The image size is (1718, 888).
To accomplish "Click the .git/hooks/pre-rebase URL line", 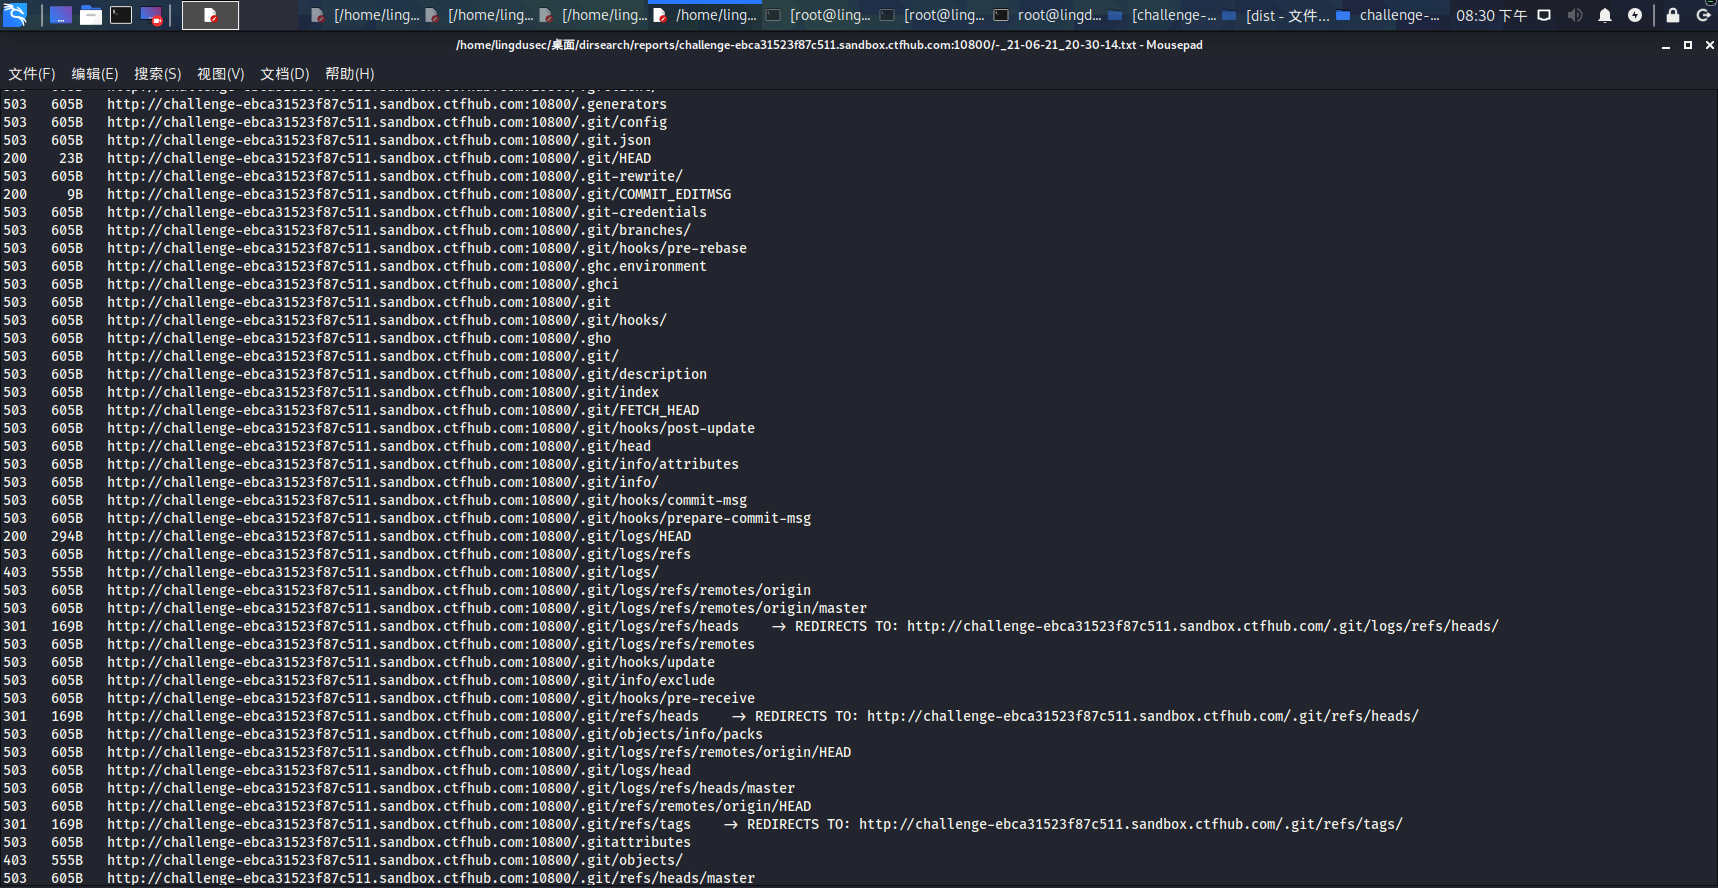I will point(427,248).
